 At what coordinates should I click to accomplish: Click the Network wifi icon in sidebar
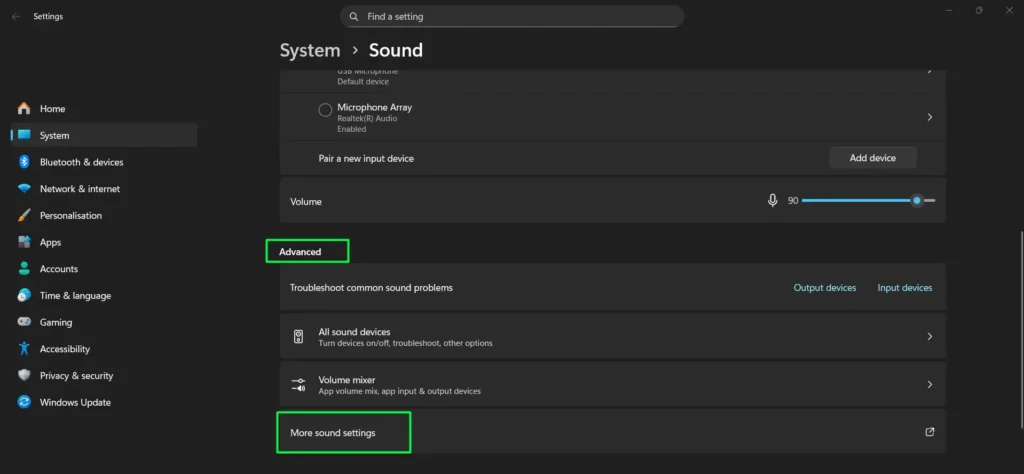click(x=24, y=189)
